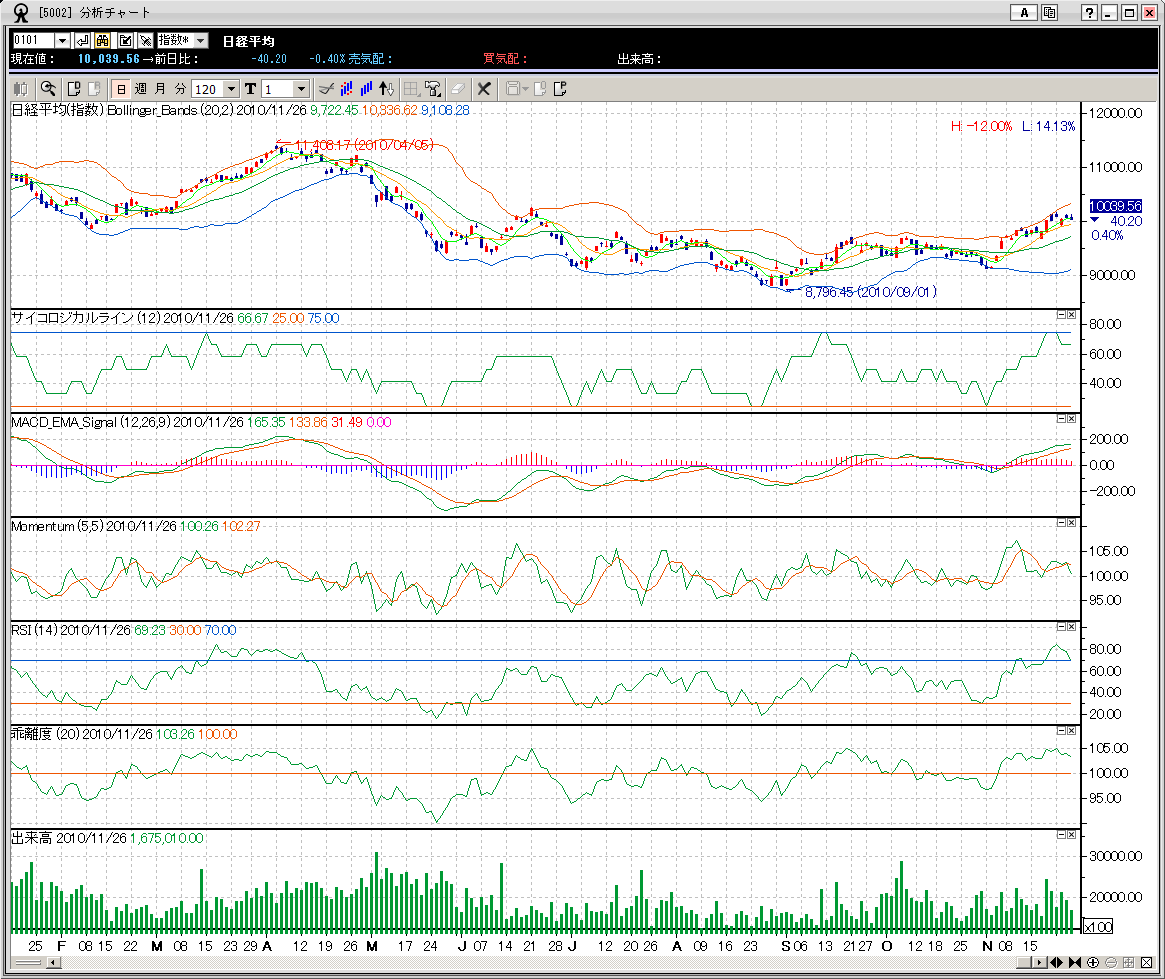Click the T text tool icon
1165x979 pixels.
[250, 89]
